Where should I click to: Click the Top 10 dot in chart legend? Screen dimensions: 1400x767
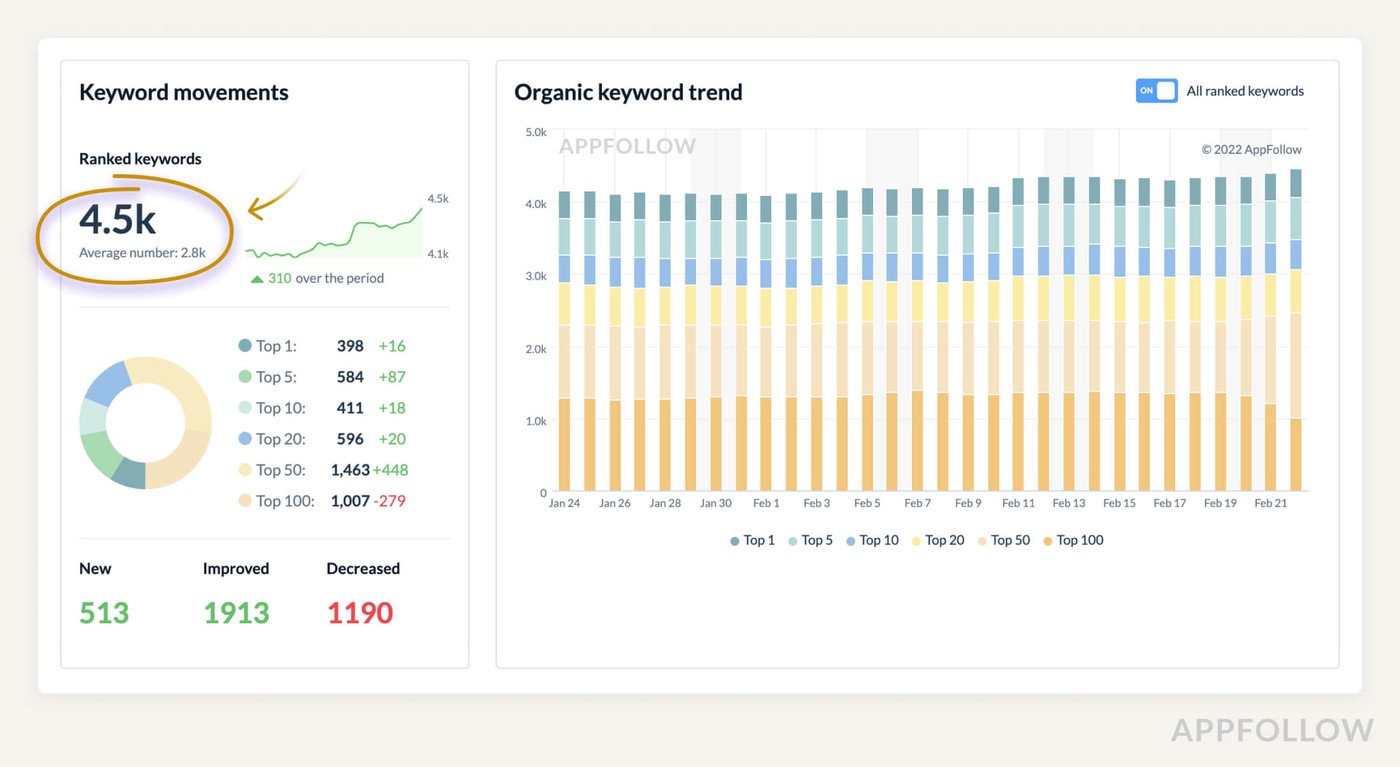(x=850, y=541)
